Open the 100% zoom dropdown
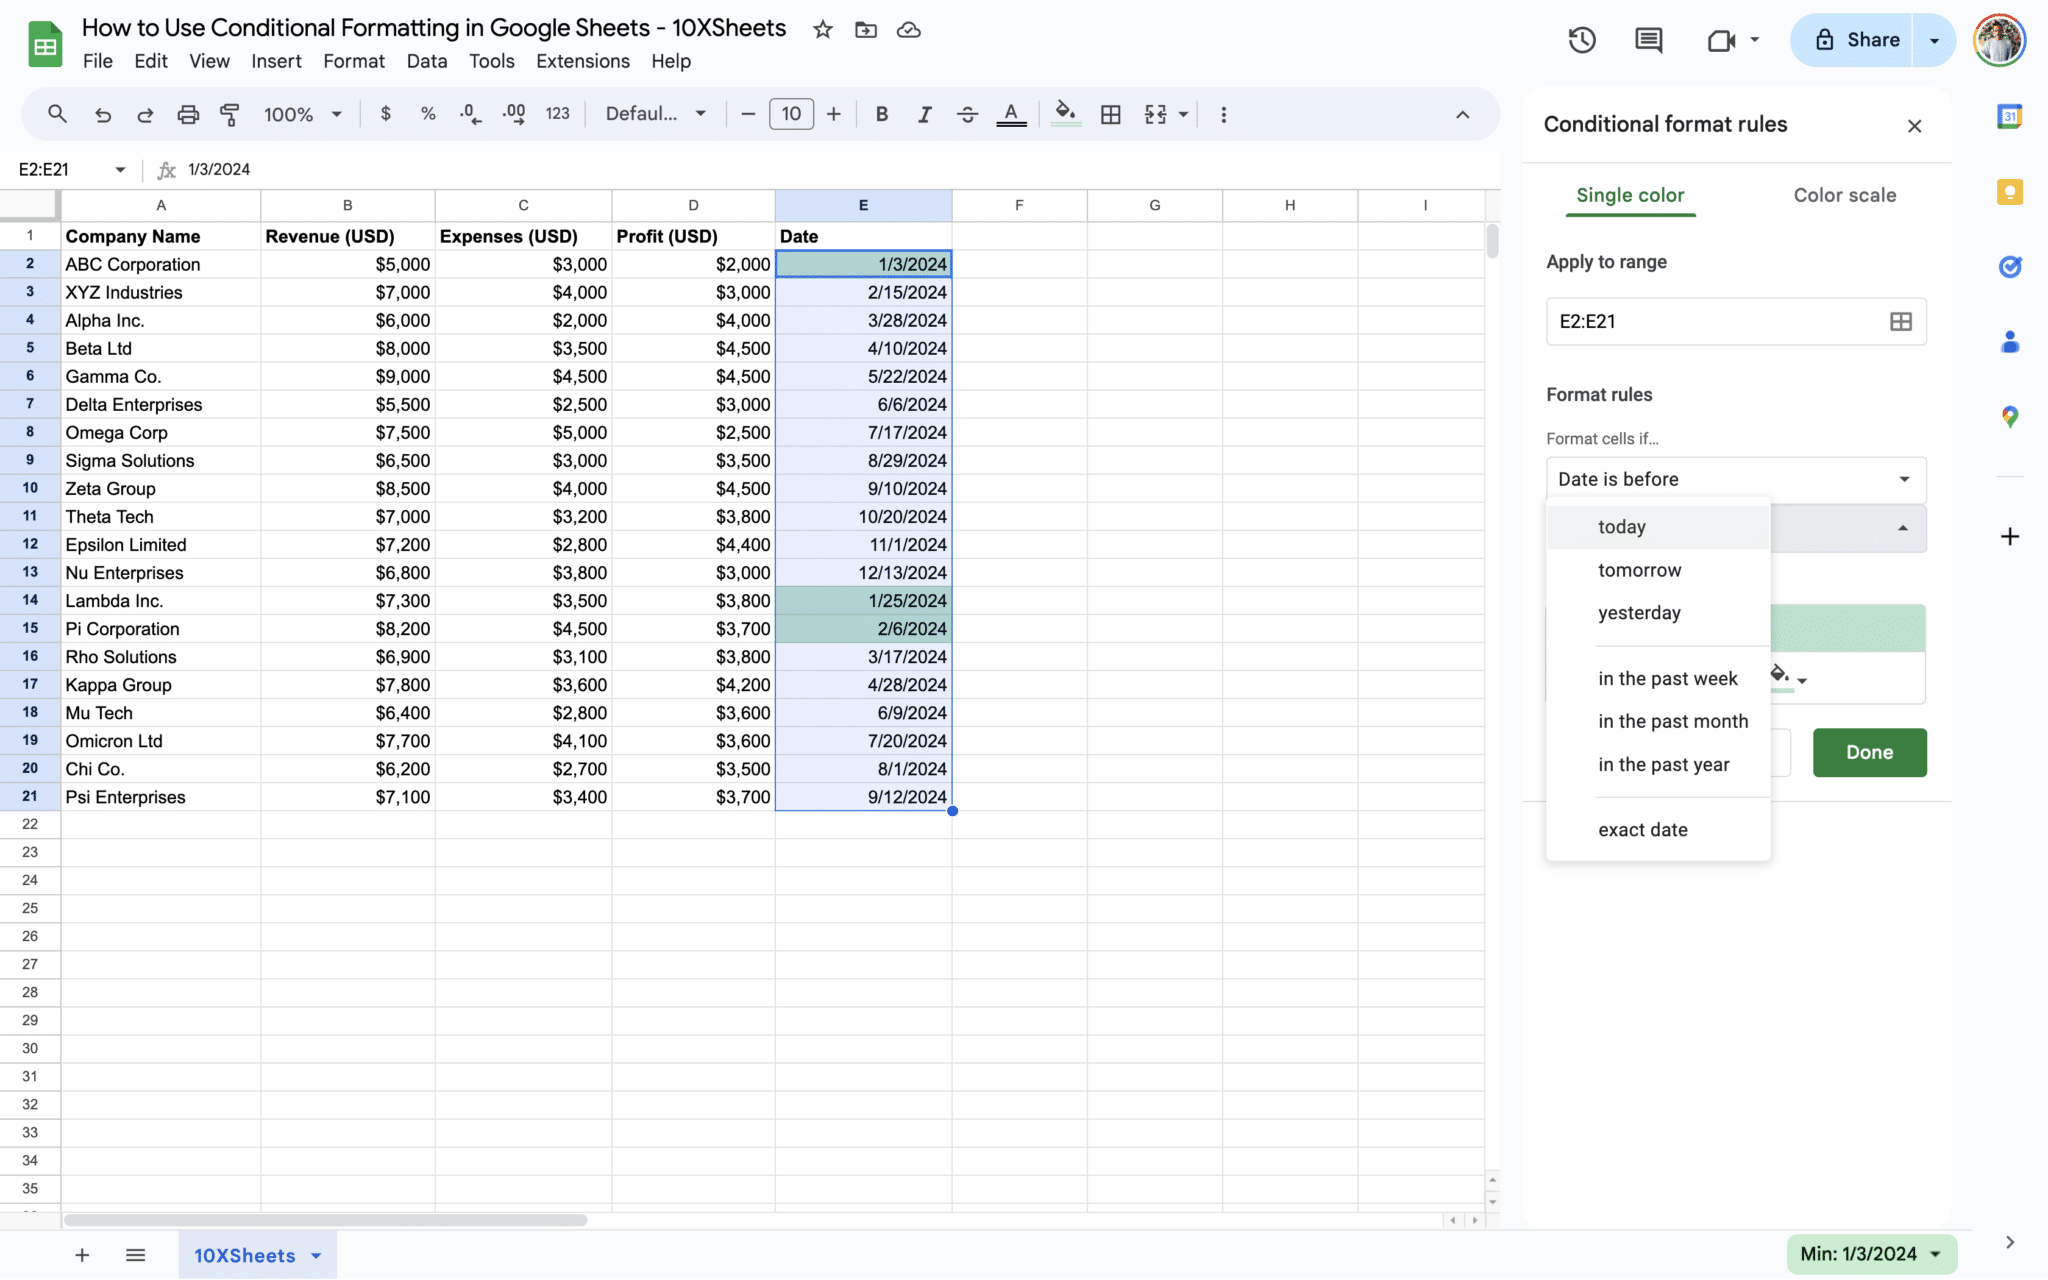Image resolution: width=2048 pixels, height=1280 pixels. click(303, 114)
